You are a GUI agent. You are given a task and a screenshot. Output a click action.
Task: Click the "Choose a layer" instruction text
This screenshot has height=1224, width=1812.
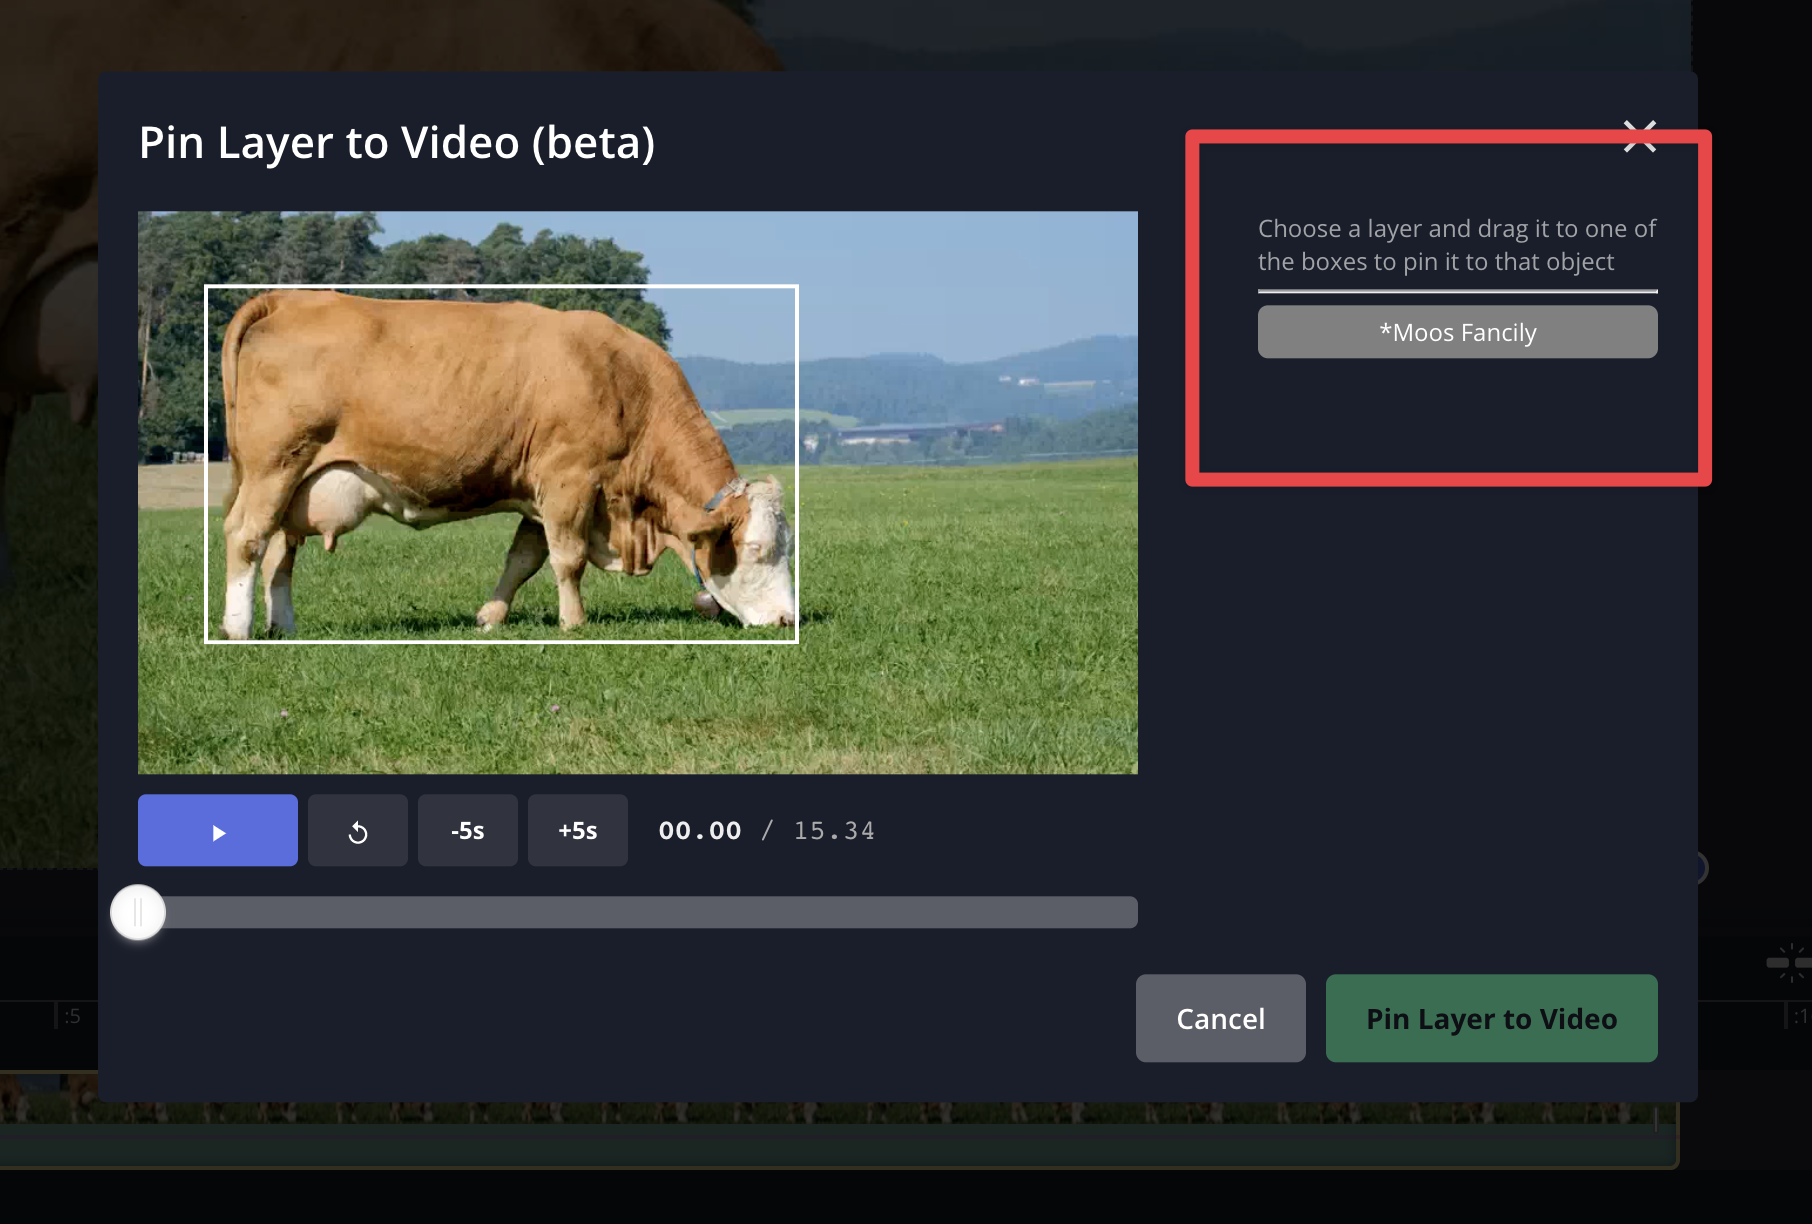(x=1456, y=245)
